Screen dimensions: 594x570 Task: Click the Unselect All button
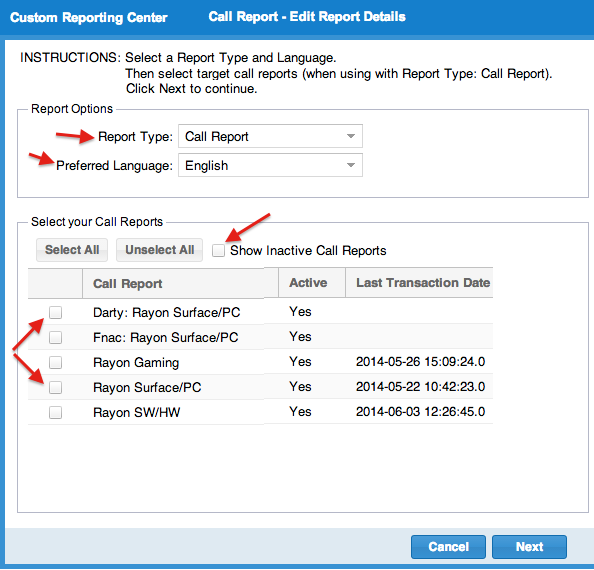coord(159,250)
